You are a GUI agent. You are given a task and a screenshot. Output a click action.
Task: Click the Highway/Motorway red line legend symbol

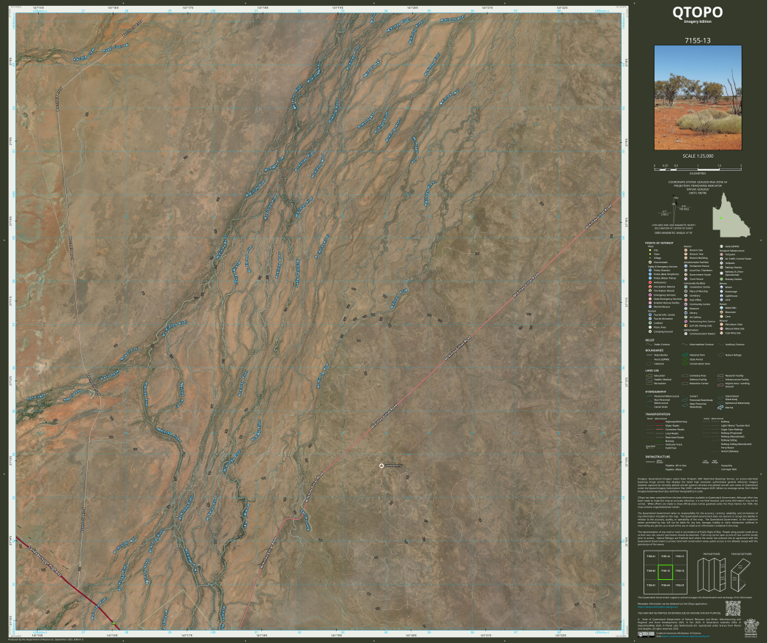click(660, 422)
